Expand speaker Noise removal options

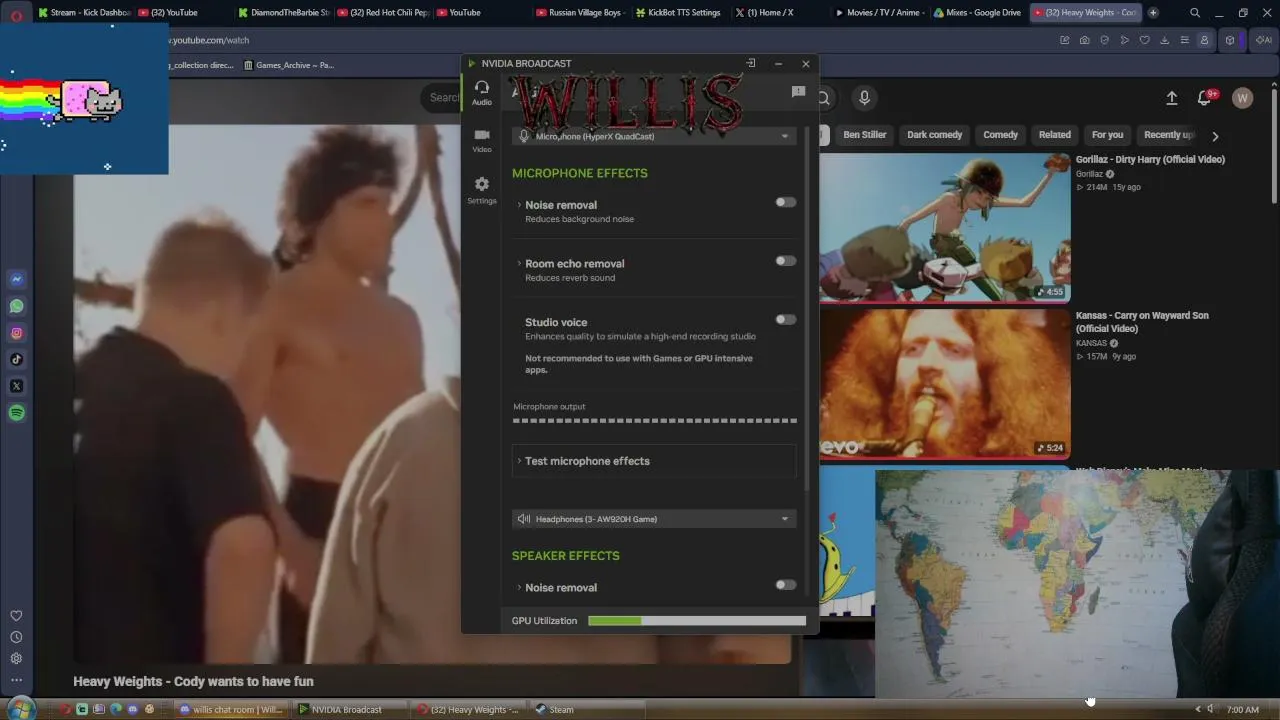pos(519,588)
